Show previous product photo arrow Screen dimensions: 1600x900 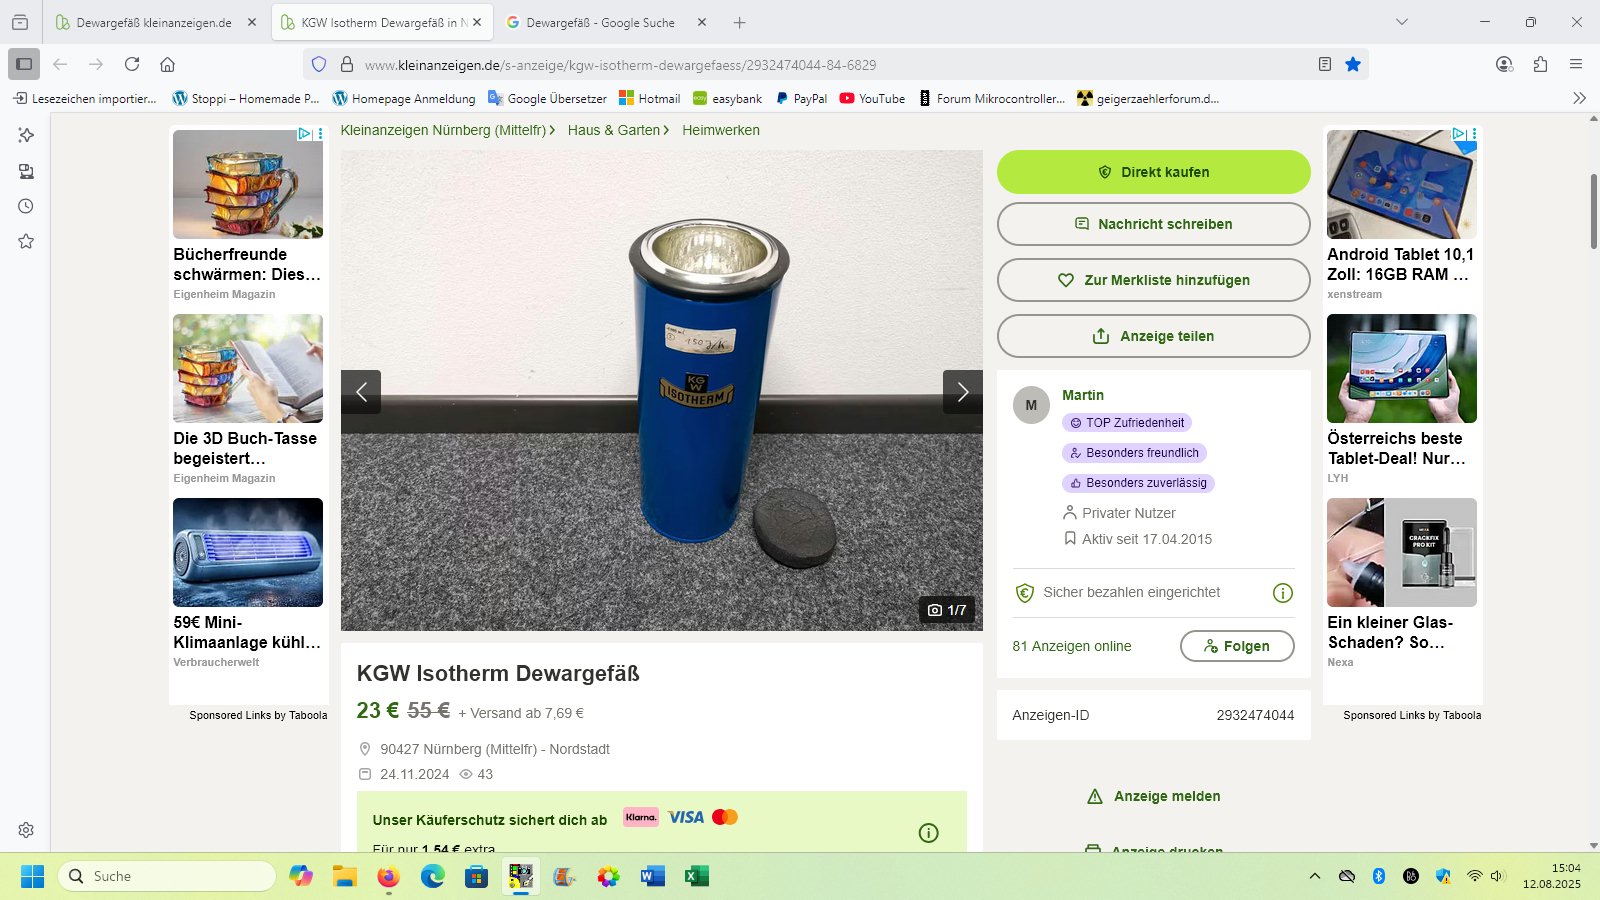(361, 392)
